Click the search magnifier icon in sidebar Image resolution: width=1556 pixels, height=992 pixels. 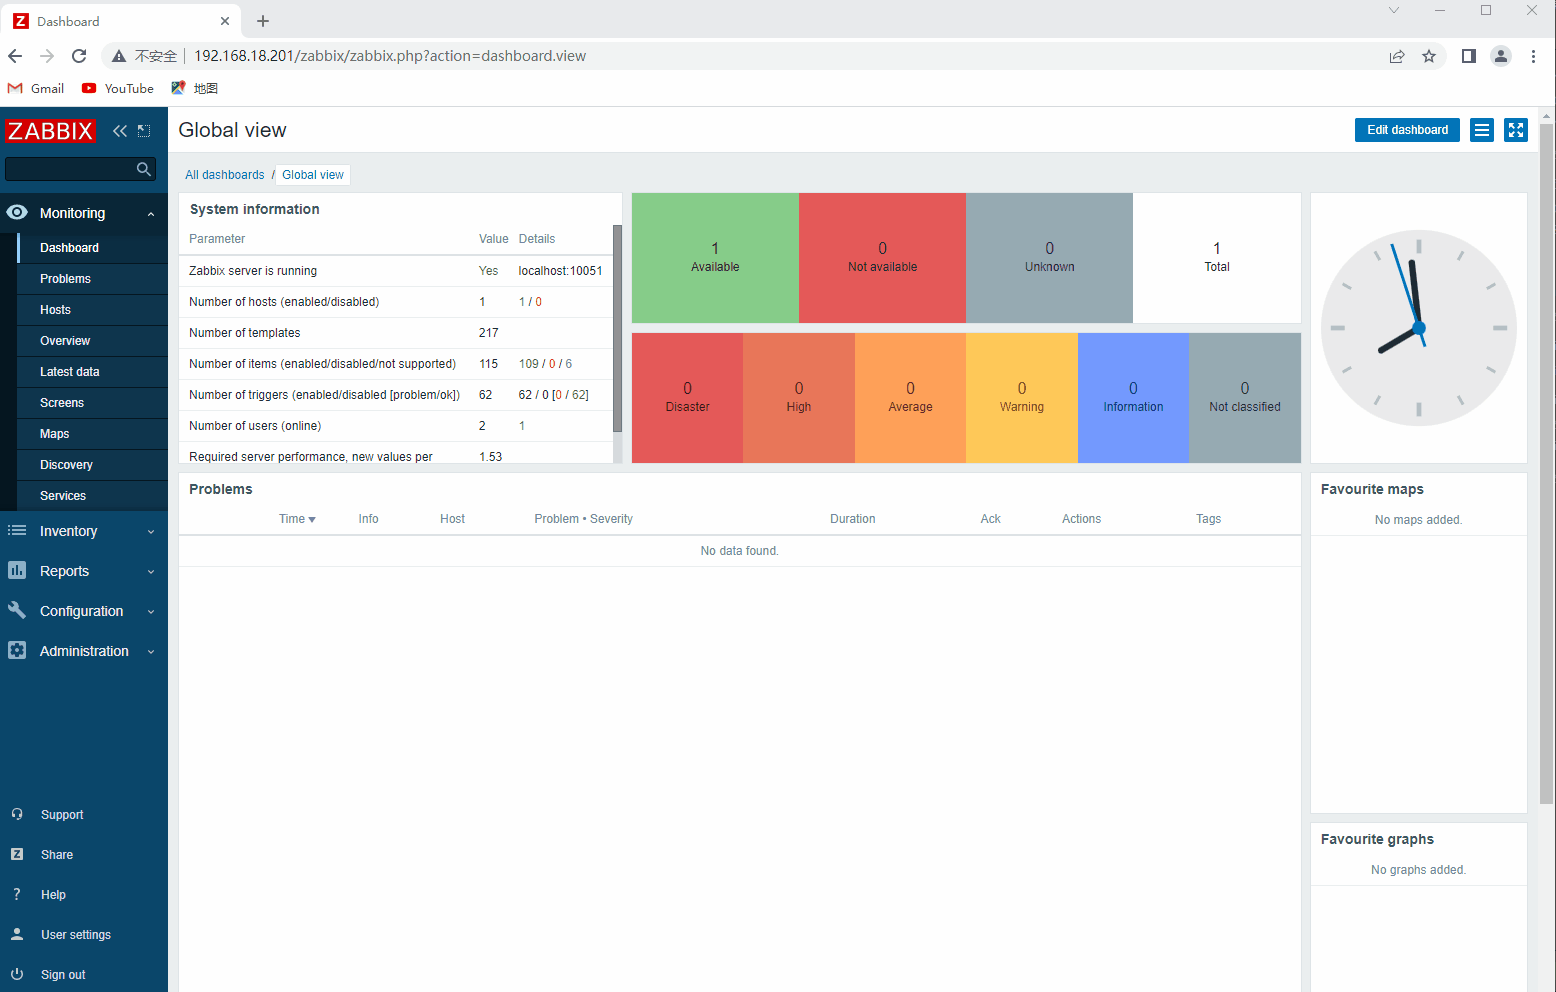click(144, 169)
